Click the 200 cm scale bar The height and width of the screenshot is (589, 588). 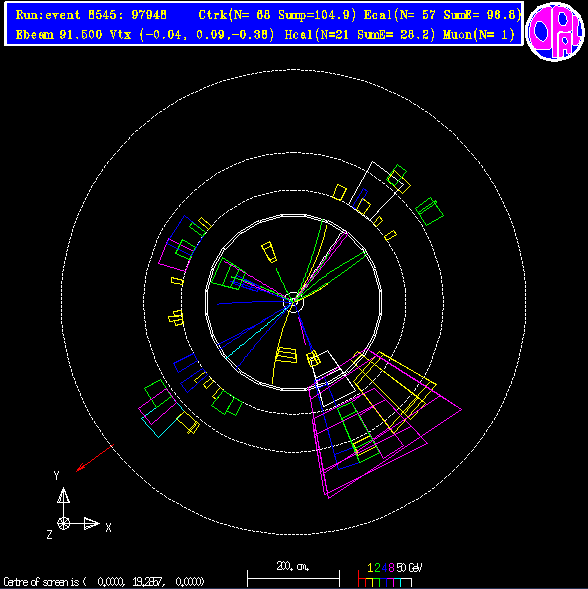coord(293,578)
